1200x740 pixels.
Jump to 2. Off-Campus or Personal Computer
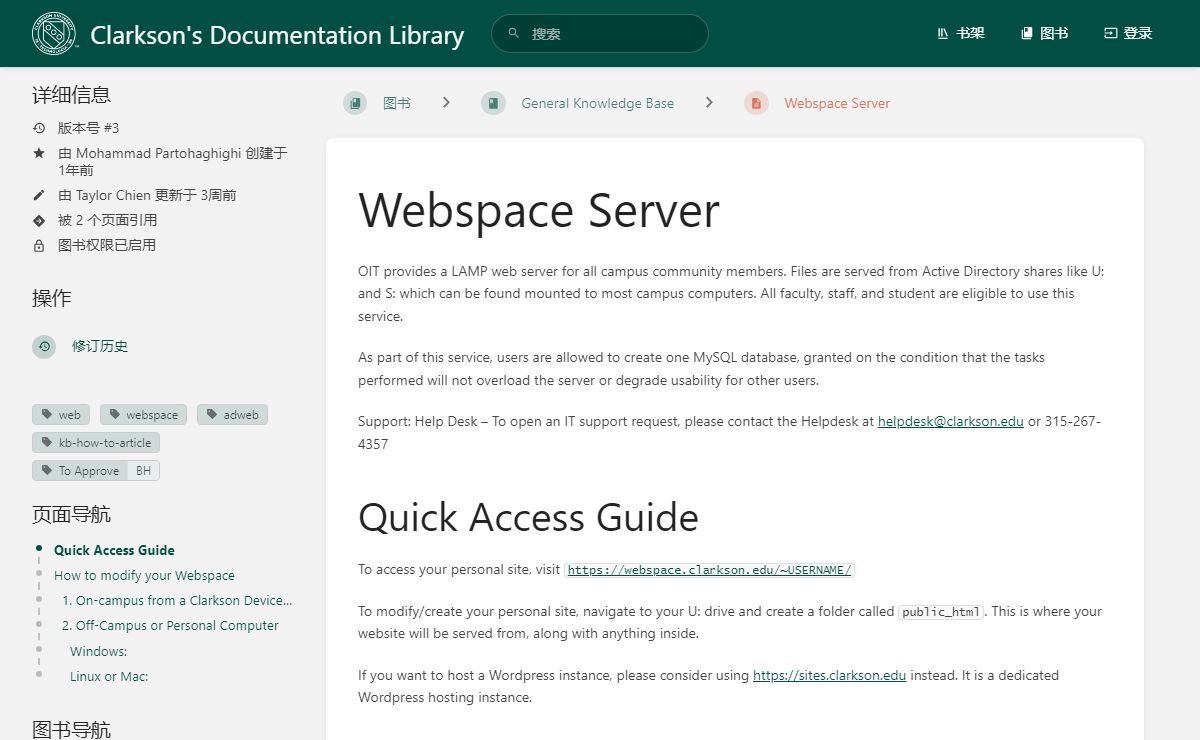coord(170,625)
